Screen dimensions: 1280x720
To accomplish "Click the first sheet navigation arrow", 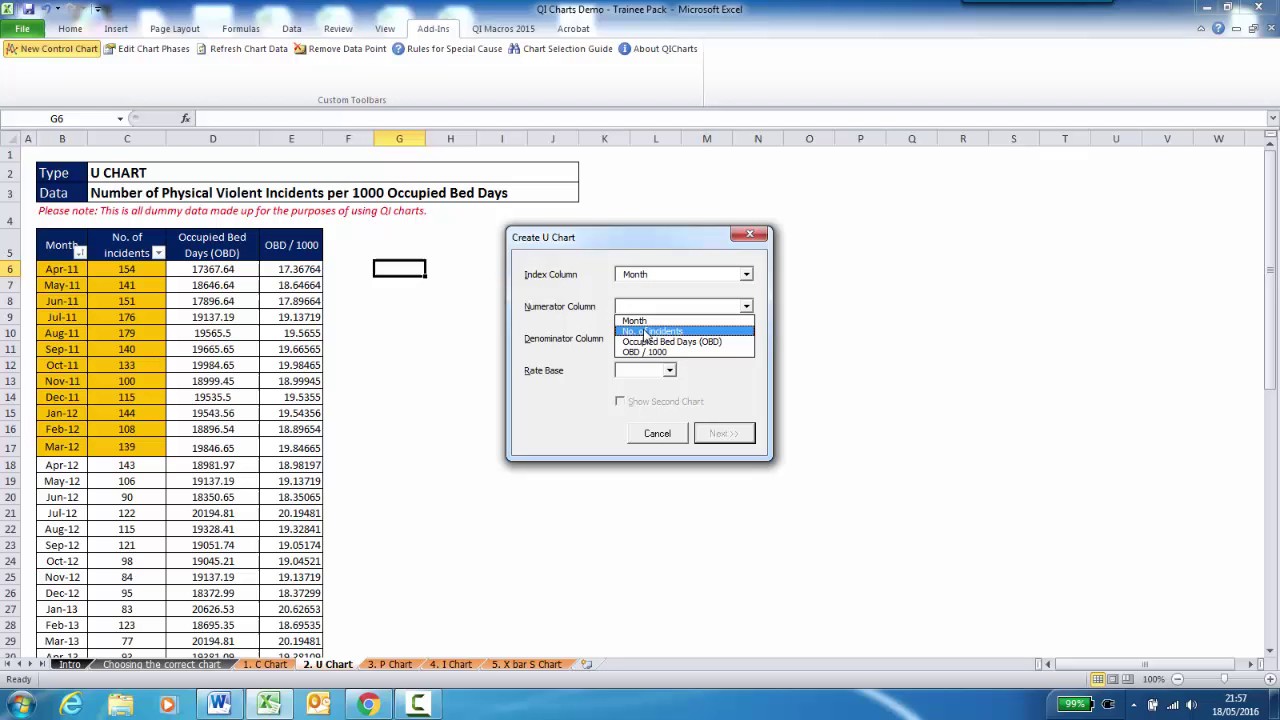I will pyautogui.click(x=7, y=664).
